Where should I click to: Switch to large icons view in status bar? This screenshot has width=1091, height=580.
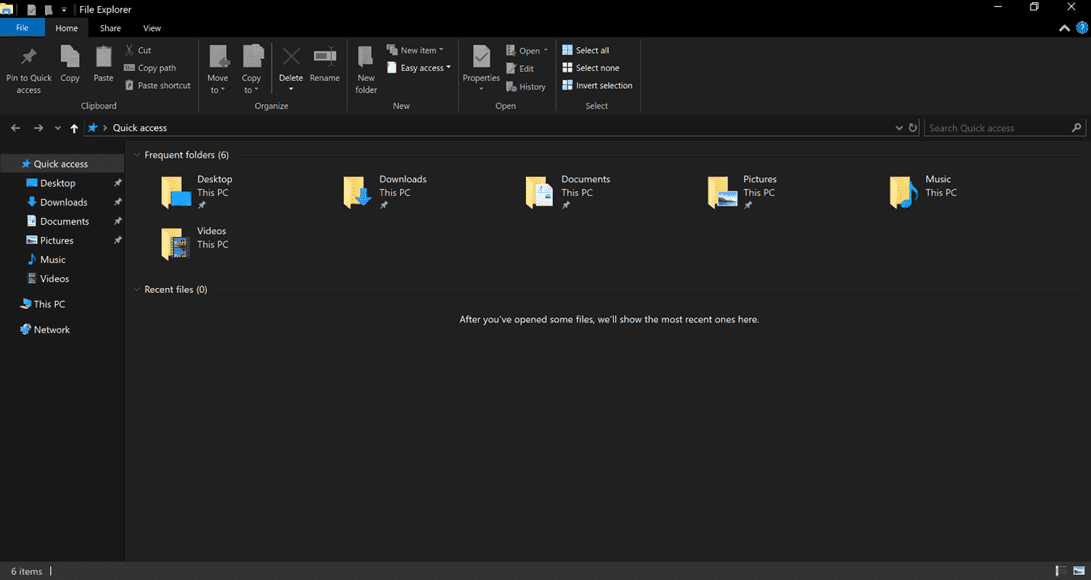[1078, 571]
